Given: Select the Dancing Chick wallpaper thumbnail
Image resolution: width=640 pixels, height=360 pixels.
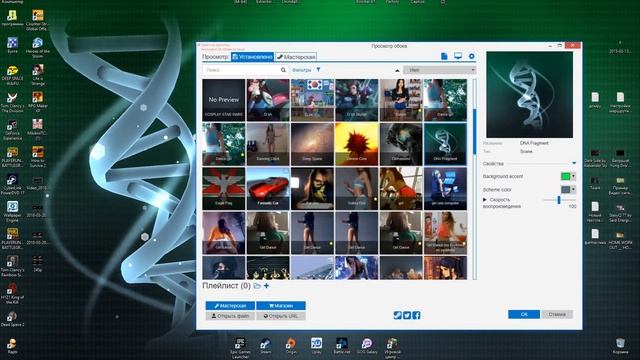Looking at the screenshot, I should click(268, 144).
